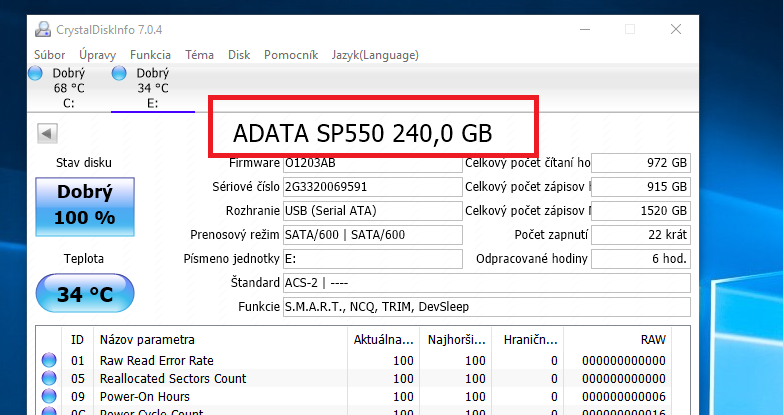
Task: Open the Téma menu
Action: [x=199, y=55]
